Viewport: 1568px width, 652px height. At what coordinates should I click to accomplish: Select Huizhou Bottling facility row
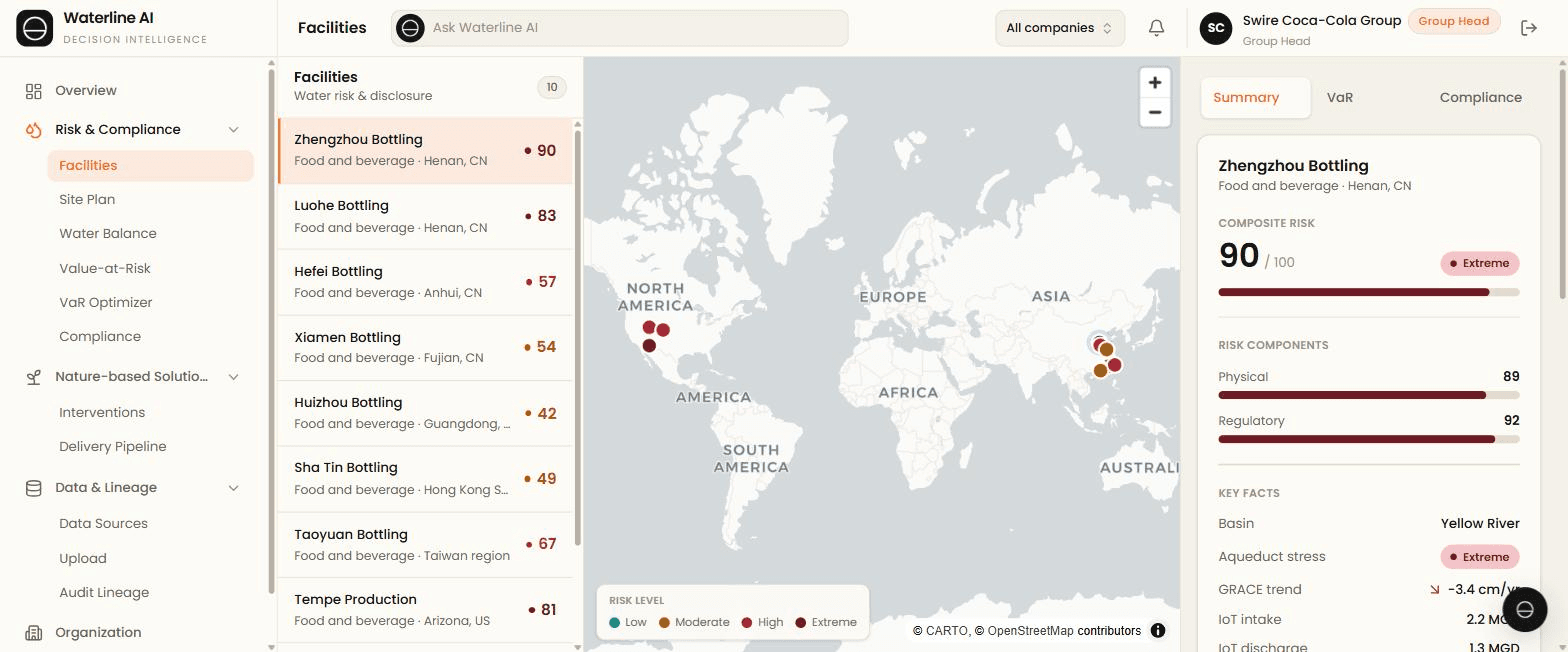425,413
